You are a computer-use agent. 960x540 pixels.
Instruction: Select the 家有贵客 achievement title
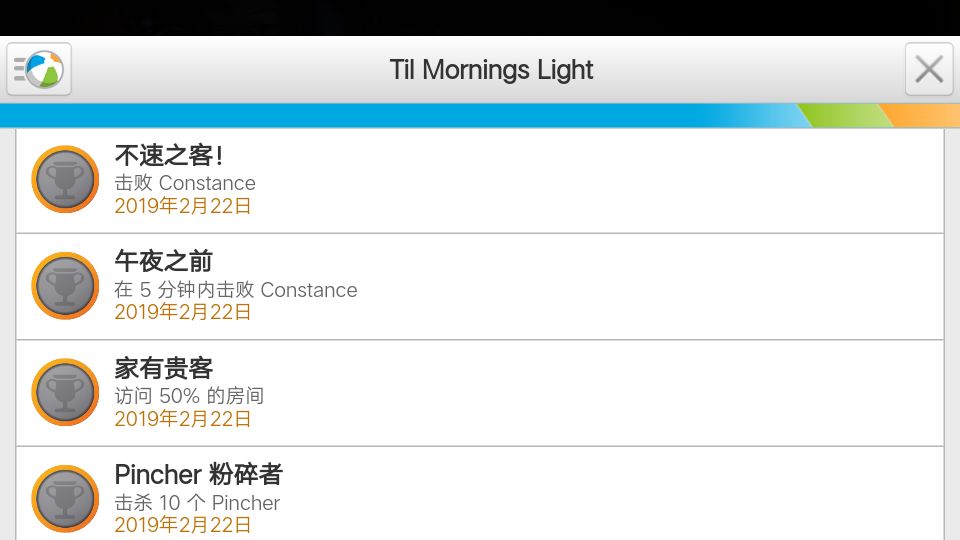tap(164, 369)
